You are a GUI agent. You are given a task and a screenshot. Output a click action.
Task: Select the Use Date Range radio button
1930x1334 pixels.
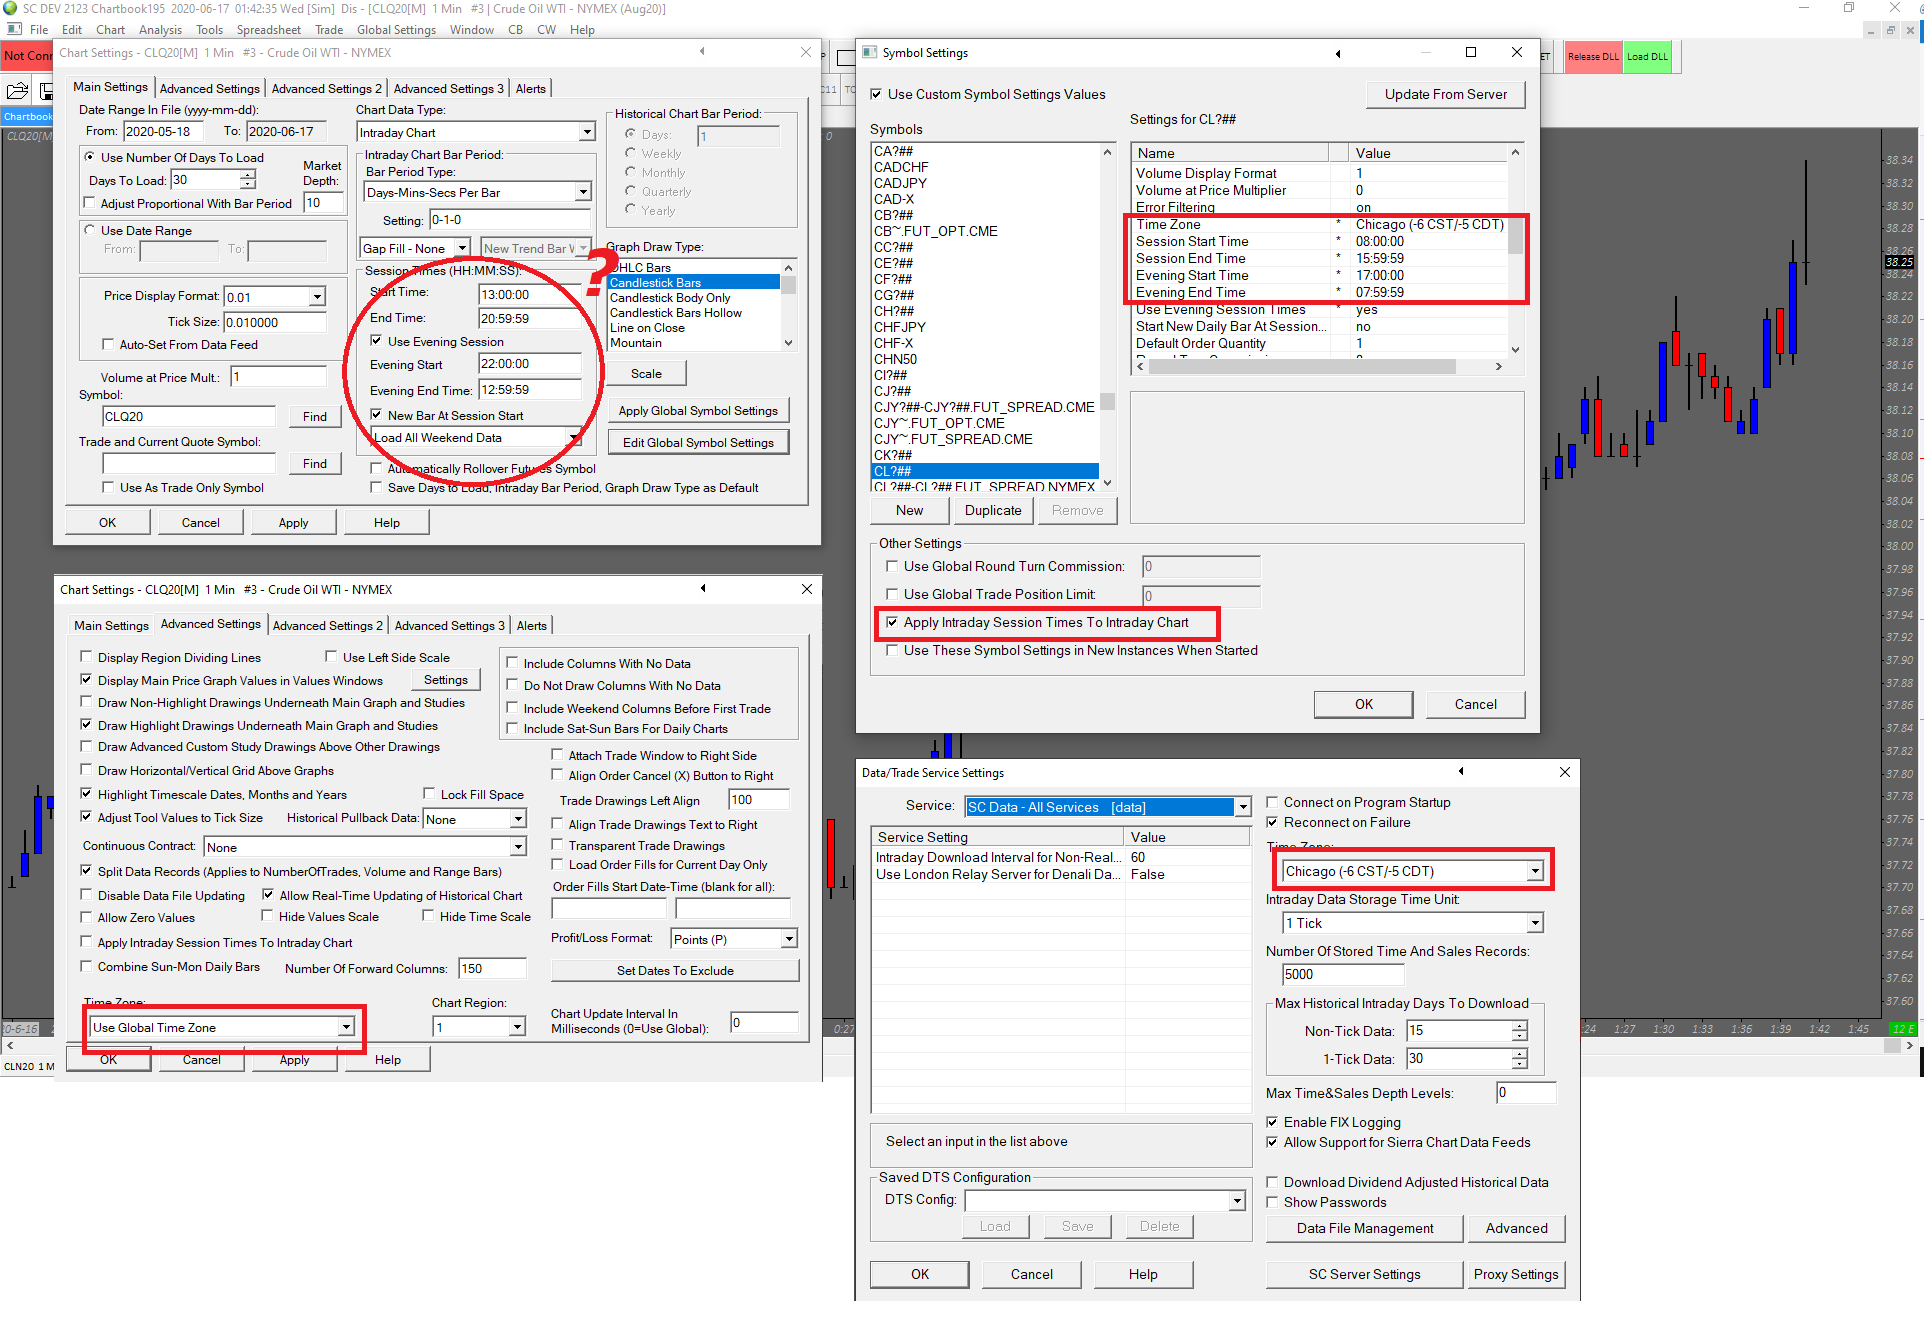(x=90, y=231)
